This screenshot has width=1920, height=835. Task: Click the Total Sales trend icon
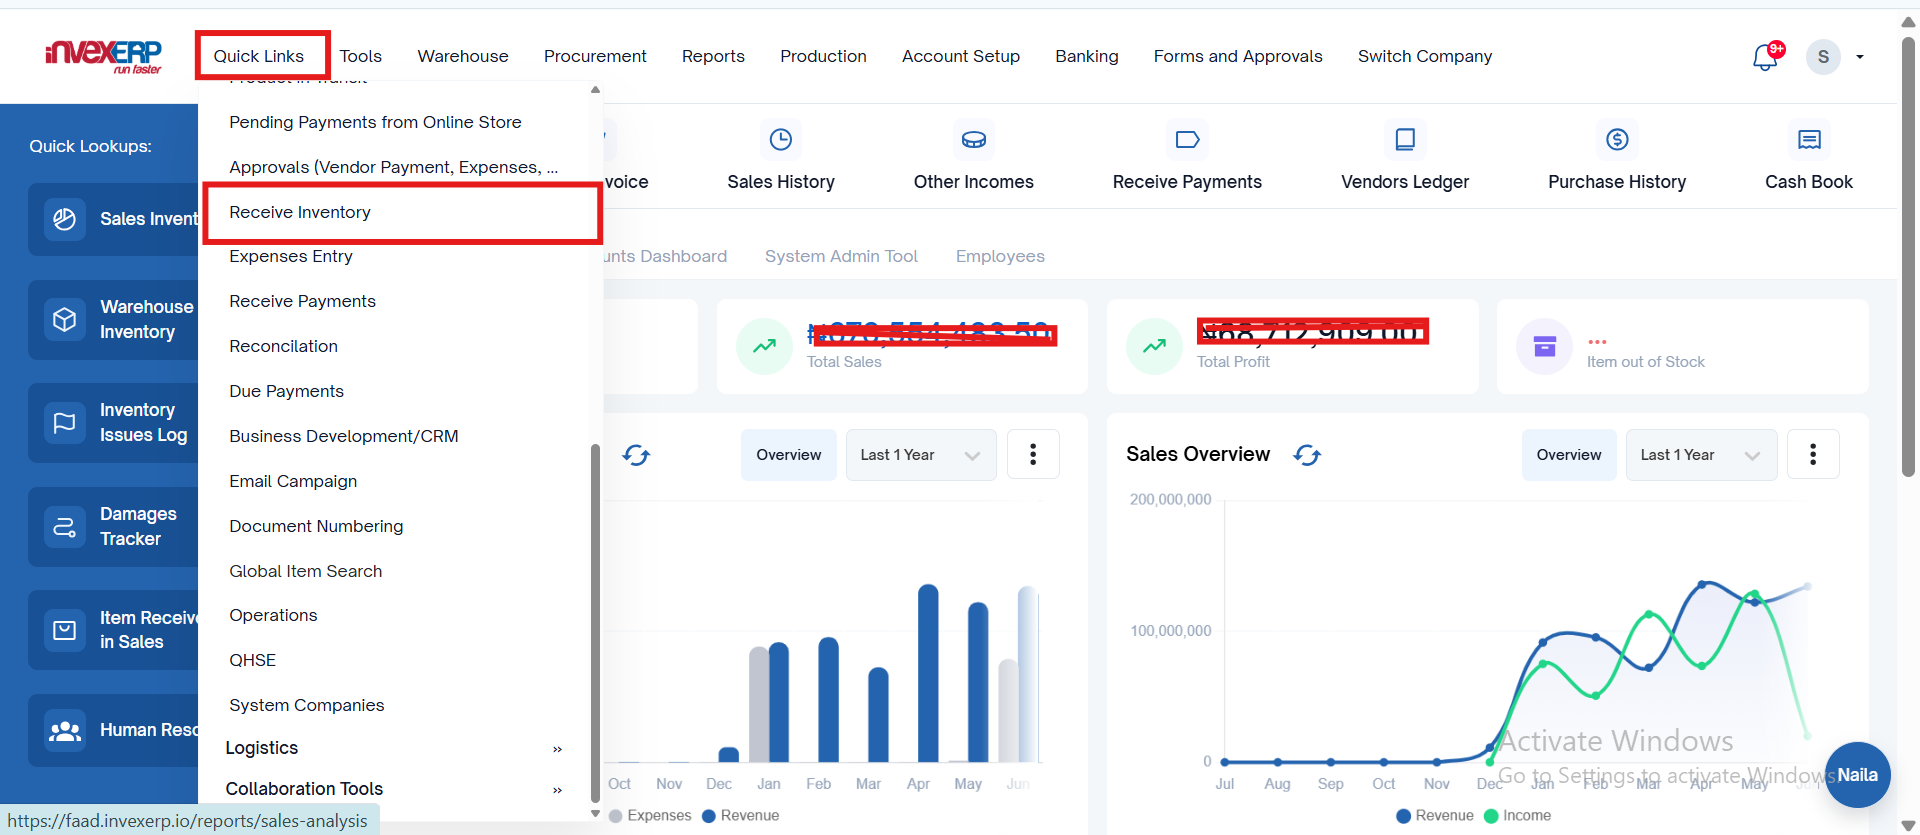click(x=765, y=346)
